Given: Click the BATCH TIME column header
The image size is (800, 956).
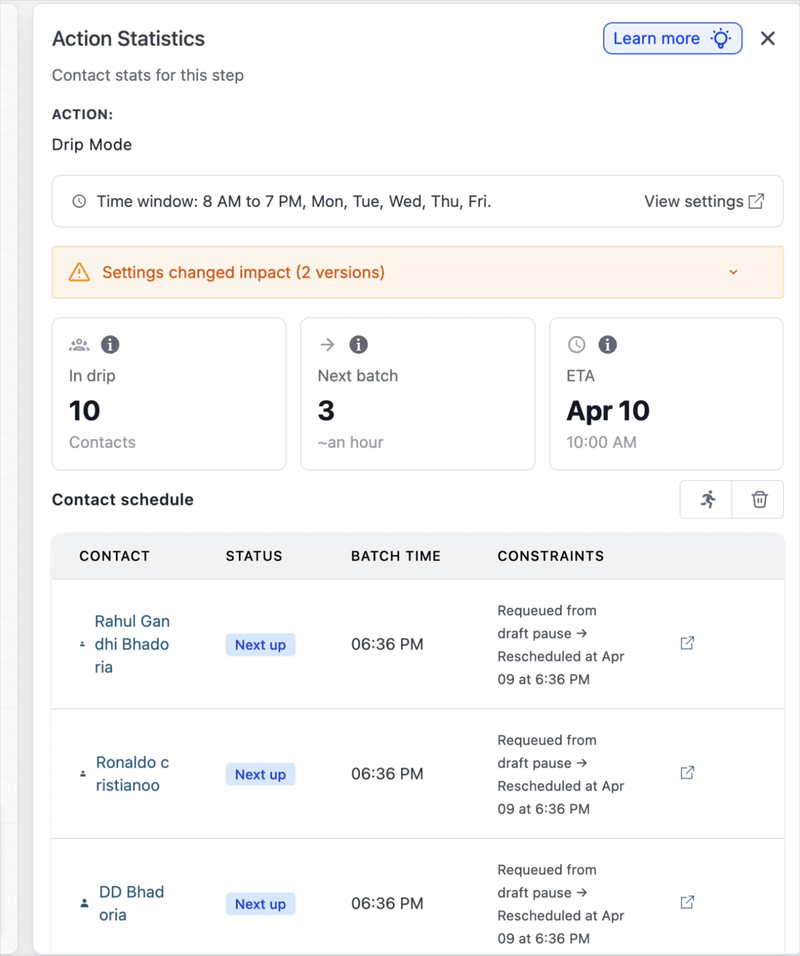Looking at the screenshot, I should tap(395, 556).
